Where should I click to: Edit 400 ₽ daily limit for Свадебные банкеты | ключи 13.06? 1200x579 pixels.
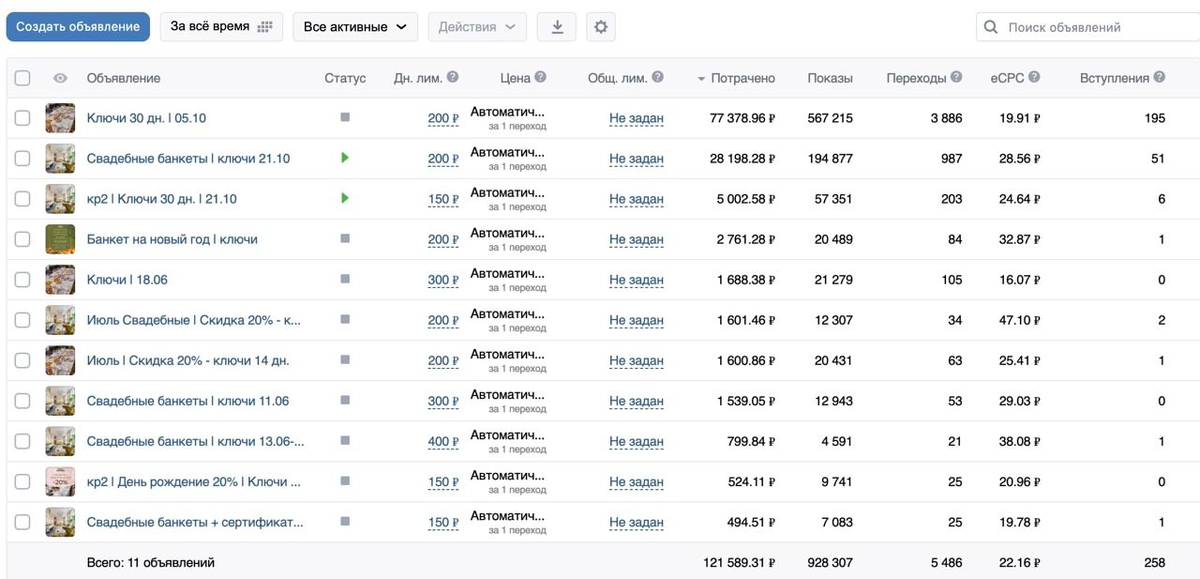443,441
